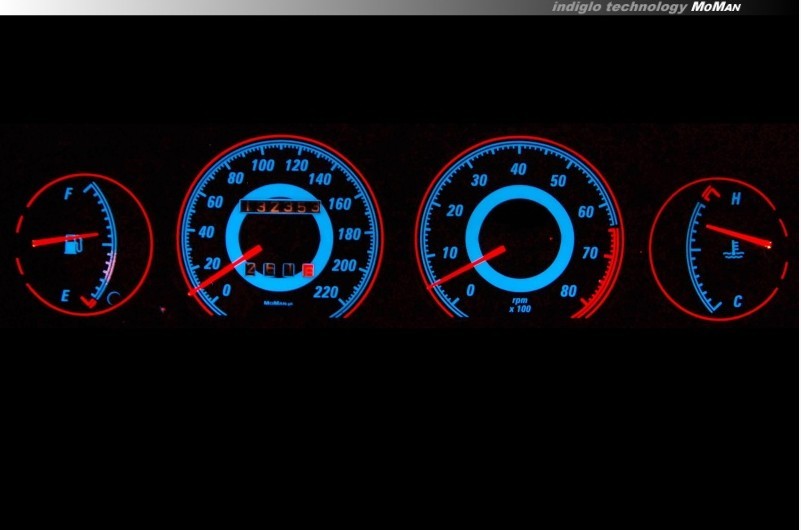This screenshot has height=530, width=801.
Task: Click the C label on temperature gauge
Action: coord(736,301)
